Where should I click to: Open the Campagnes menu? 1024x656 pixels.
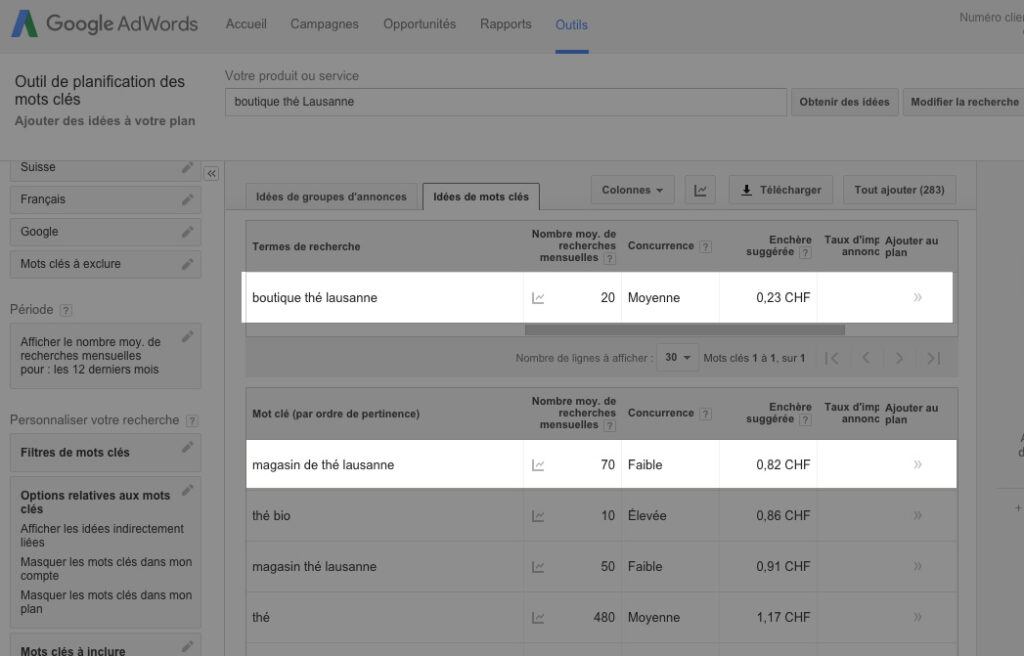[x=325, y=24]
